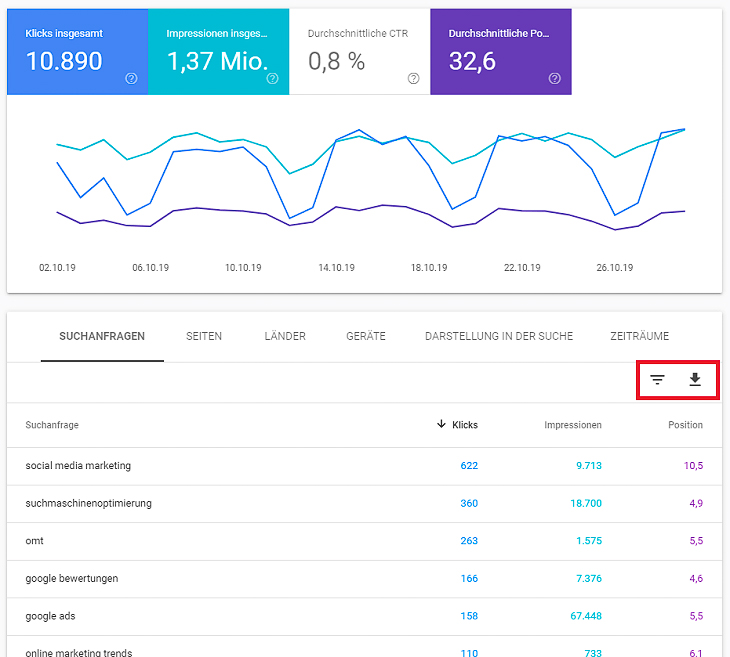Screen dimensions: 730x657
Task: Click help icon on Durchschnittliche CTR card
Action: pos(413,79)
